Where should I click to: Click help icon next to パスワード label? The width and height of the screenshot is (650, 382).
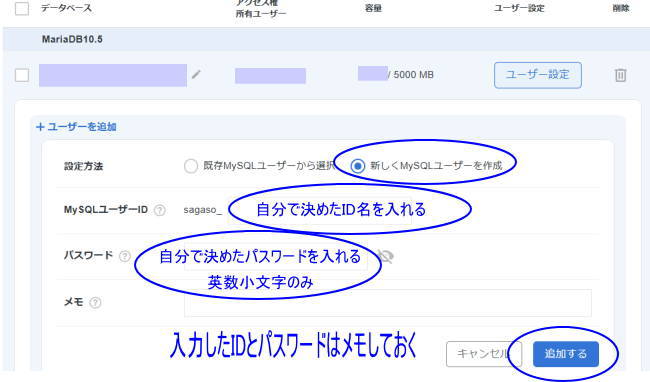[x=125, y=256]
